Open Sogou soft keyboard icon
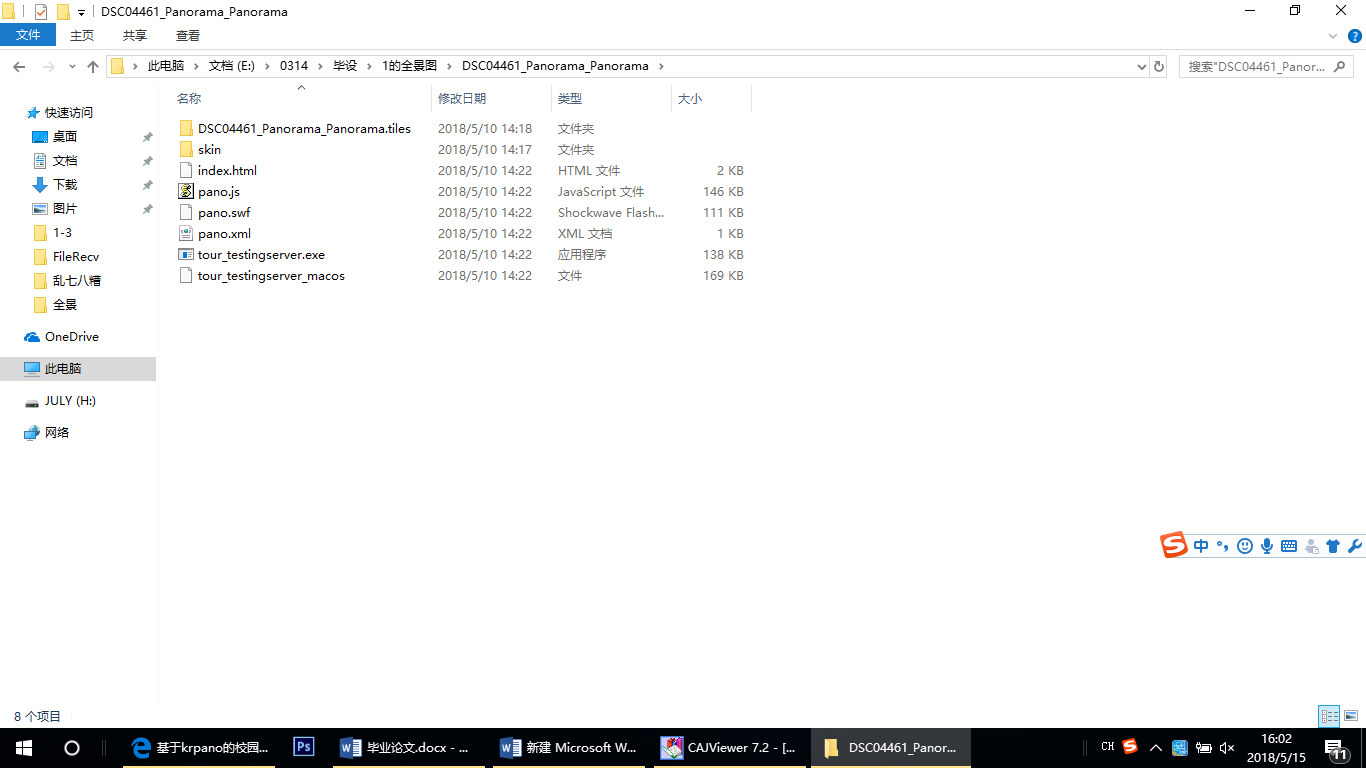 [x=1289, y=546]
